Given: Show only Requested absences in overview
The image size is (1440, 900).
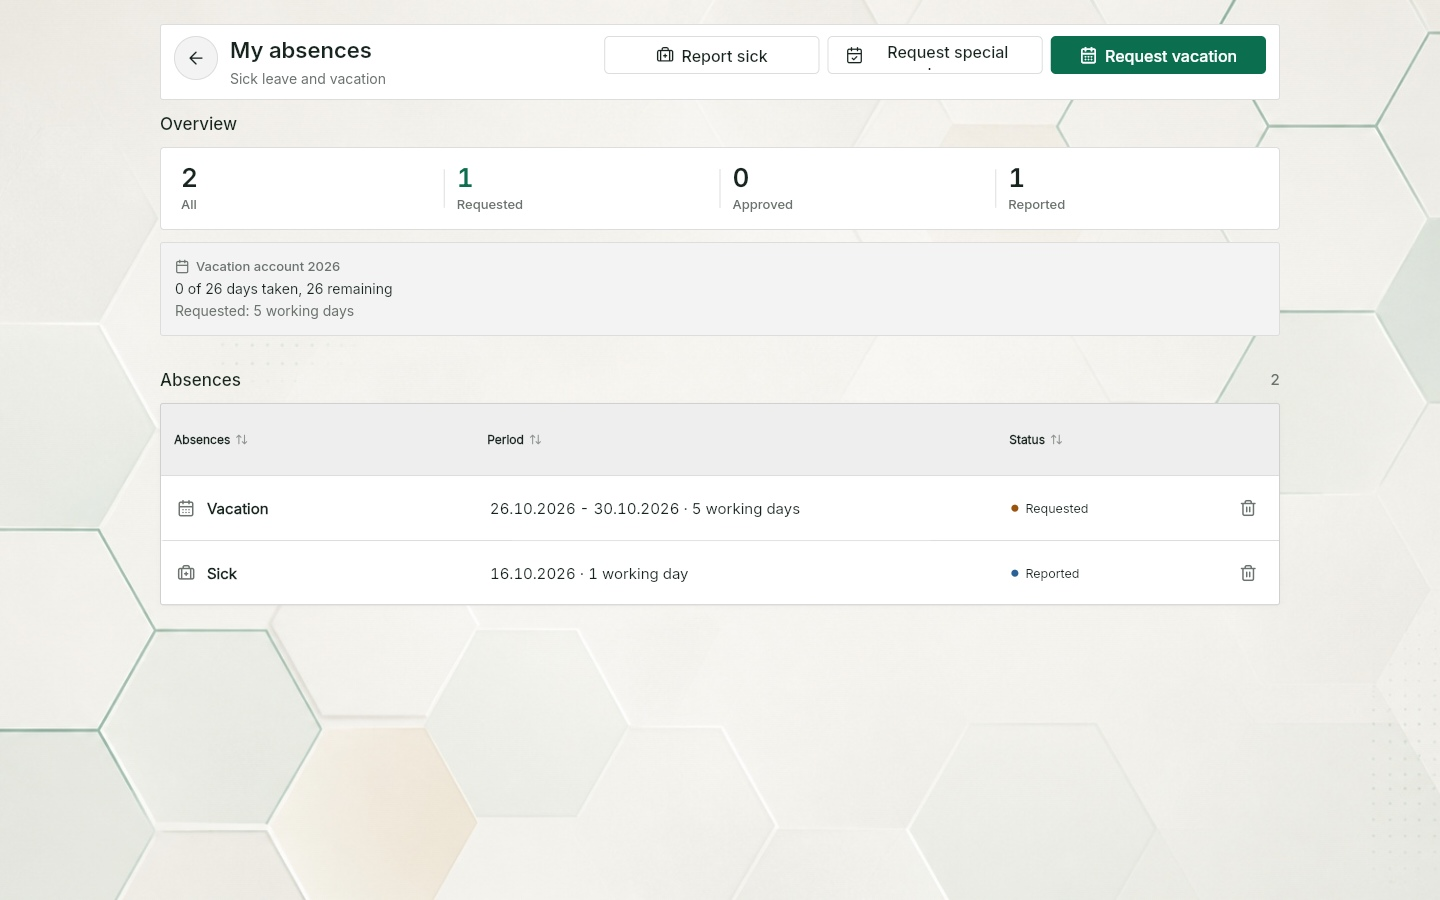Looking at the screenshot, I should (x=582, y=189).
